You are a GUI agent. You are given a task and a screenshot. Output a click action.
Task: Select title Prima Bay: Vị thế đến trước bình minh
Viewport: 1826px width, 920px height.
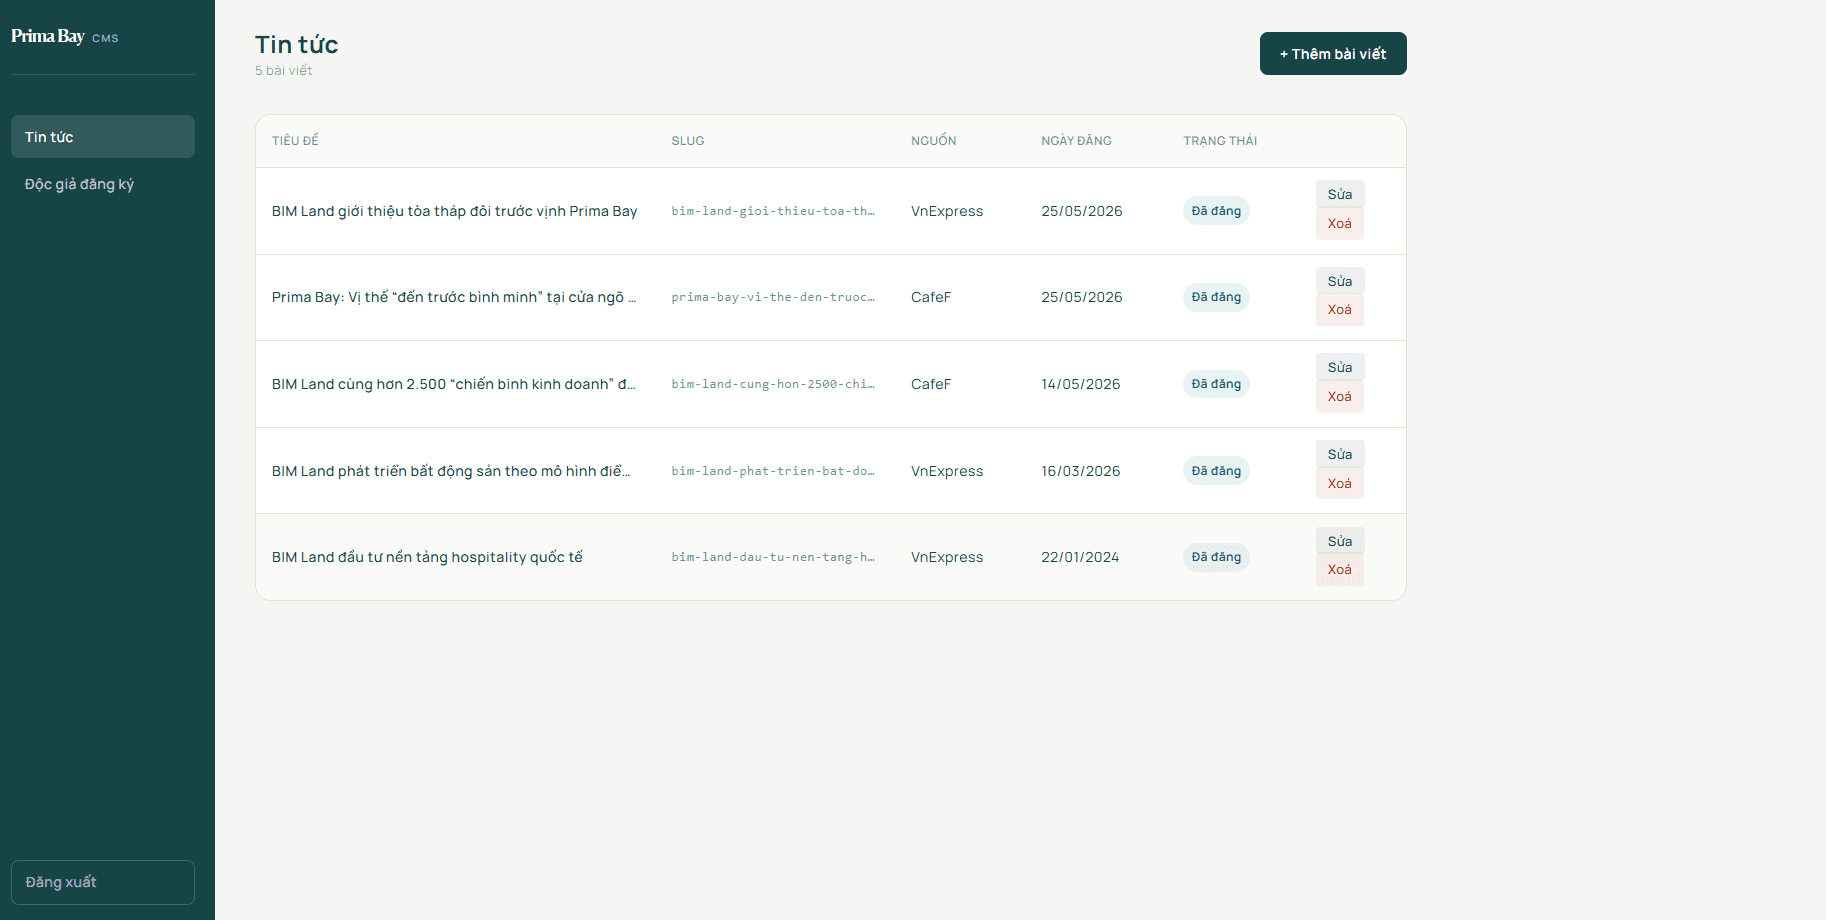click(x=454, y=297)
